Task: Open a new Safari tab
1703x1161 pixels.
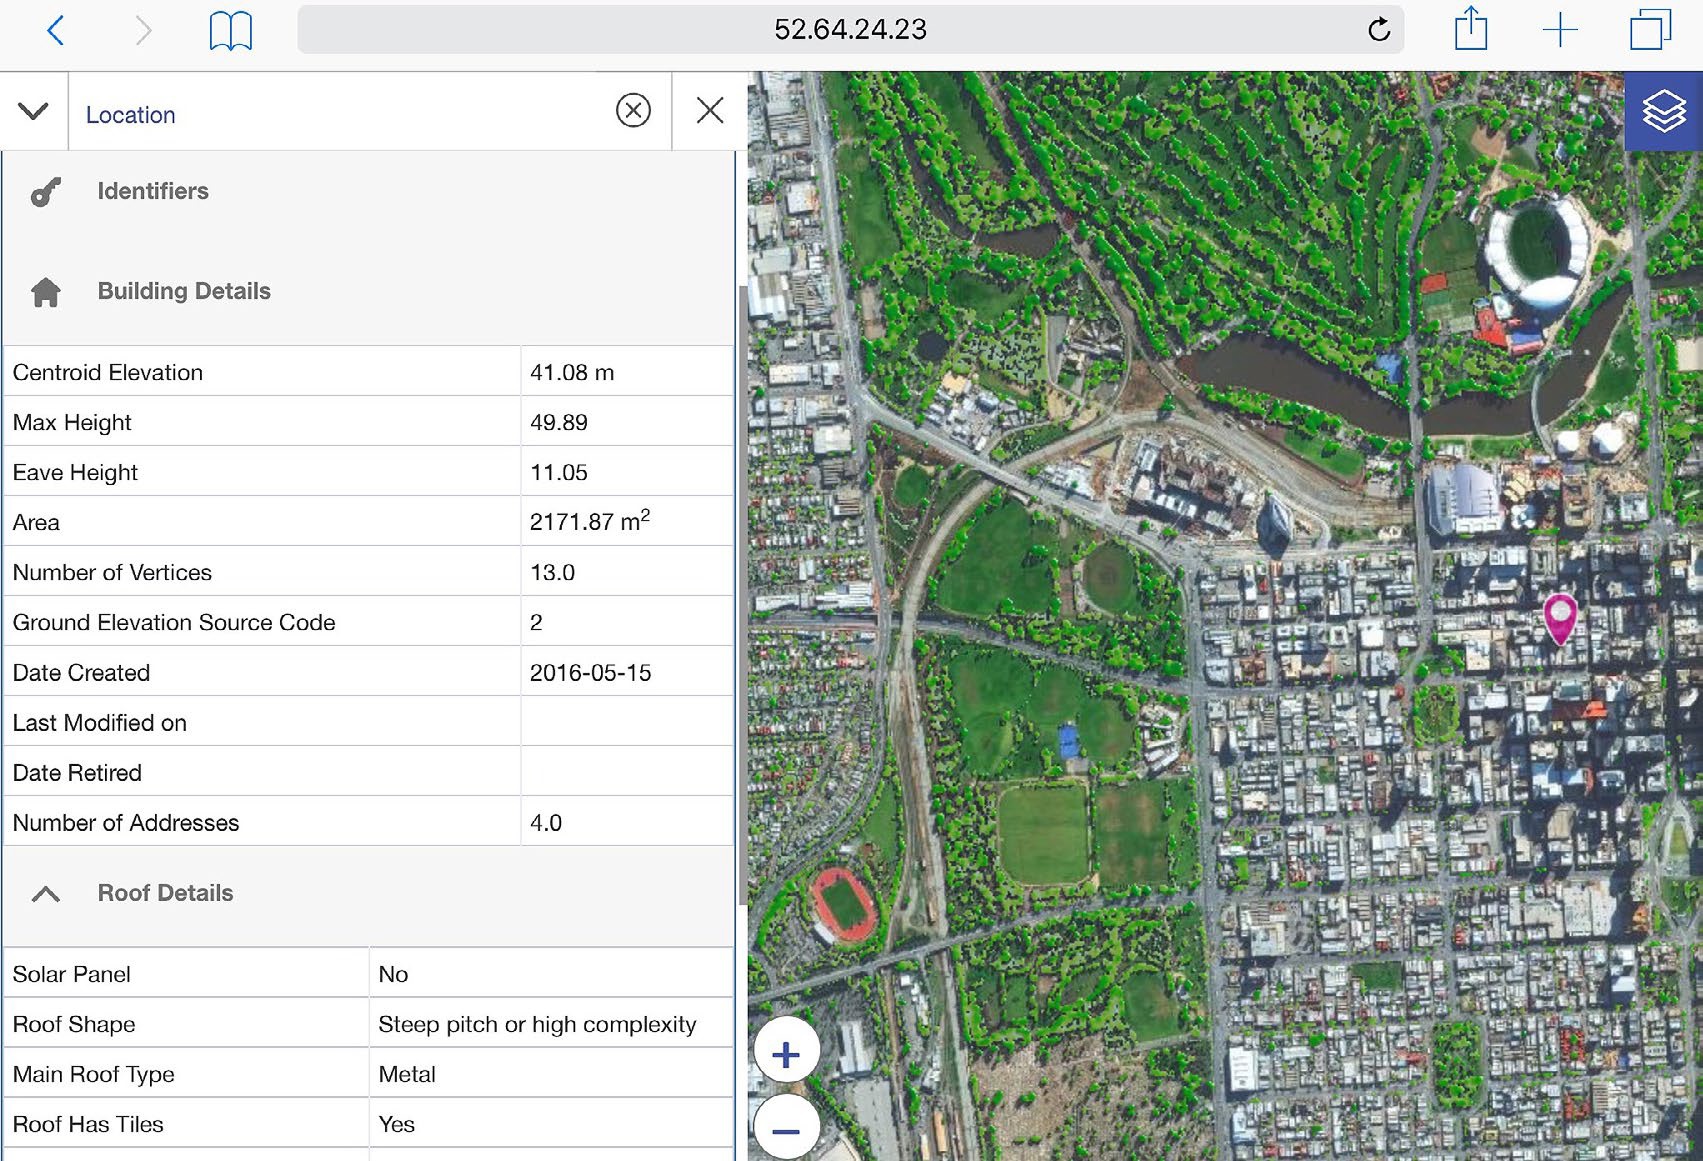Action: 1560,30
